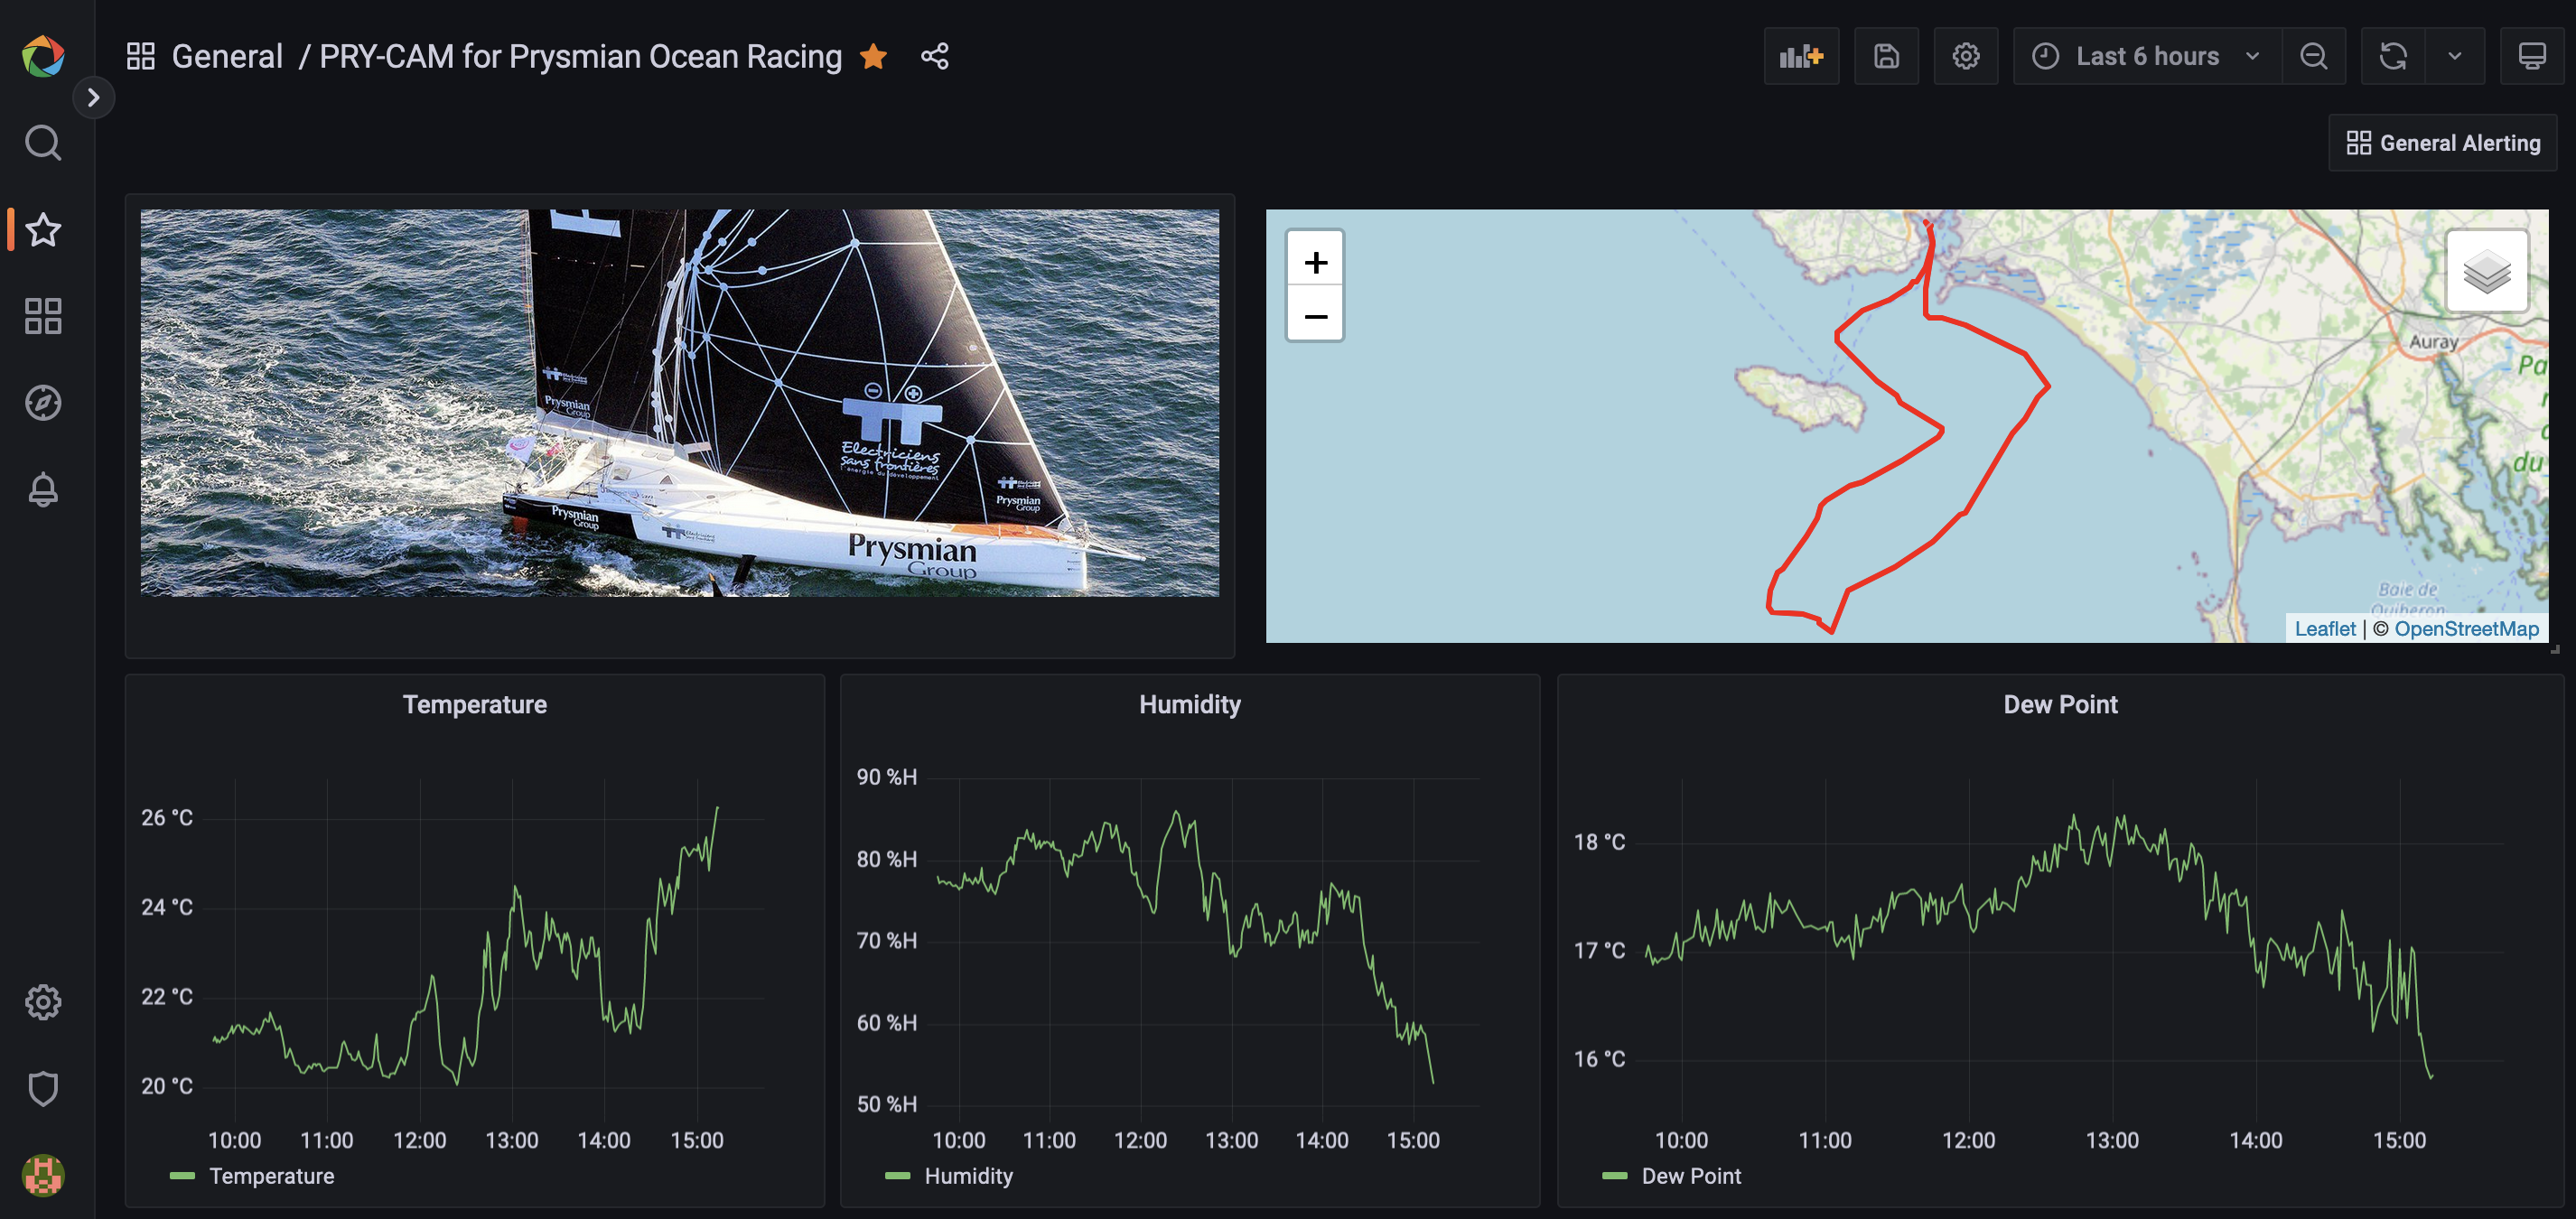Save dashboard with floppy icon
2576x1219 pixels.
coord(1886,57)
